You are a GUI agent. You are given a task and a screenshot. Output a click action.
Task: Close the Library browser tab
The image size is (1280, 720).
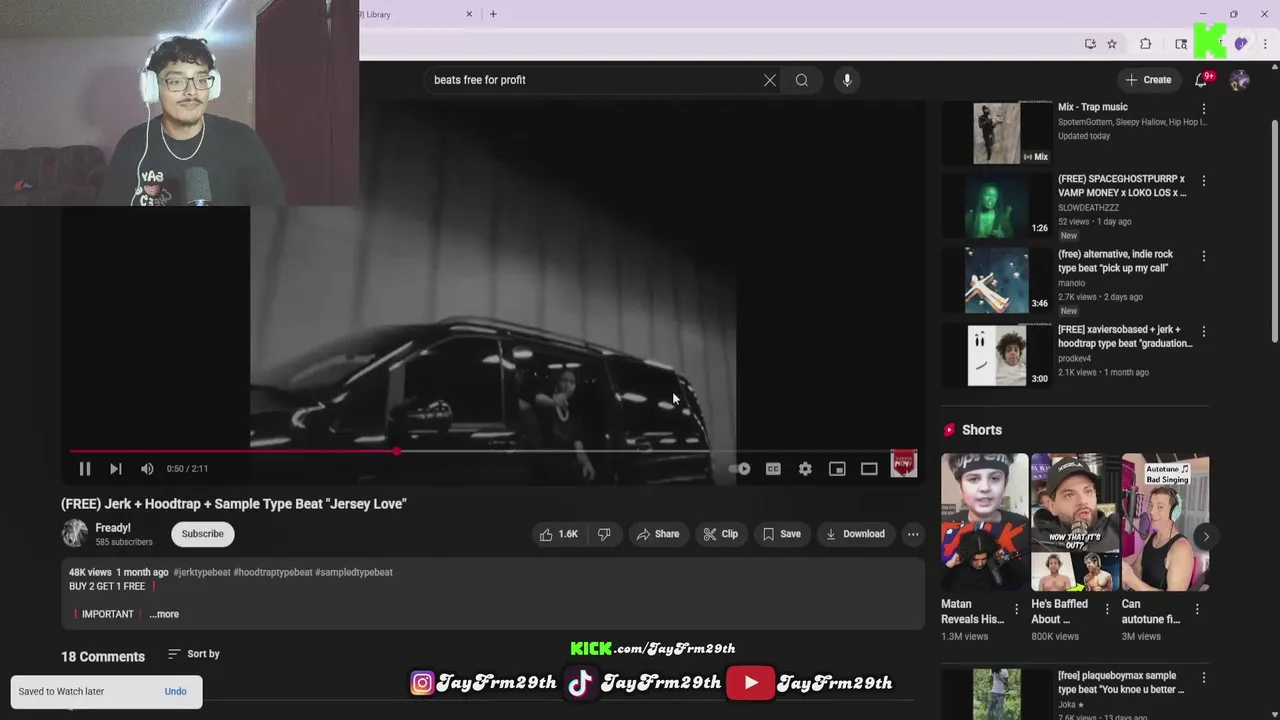click(x=470, y=14)
